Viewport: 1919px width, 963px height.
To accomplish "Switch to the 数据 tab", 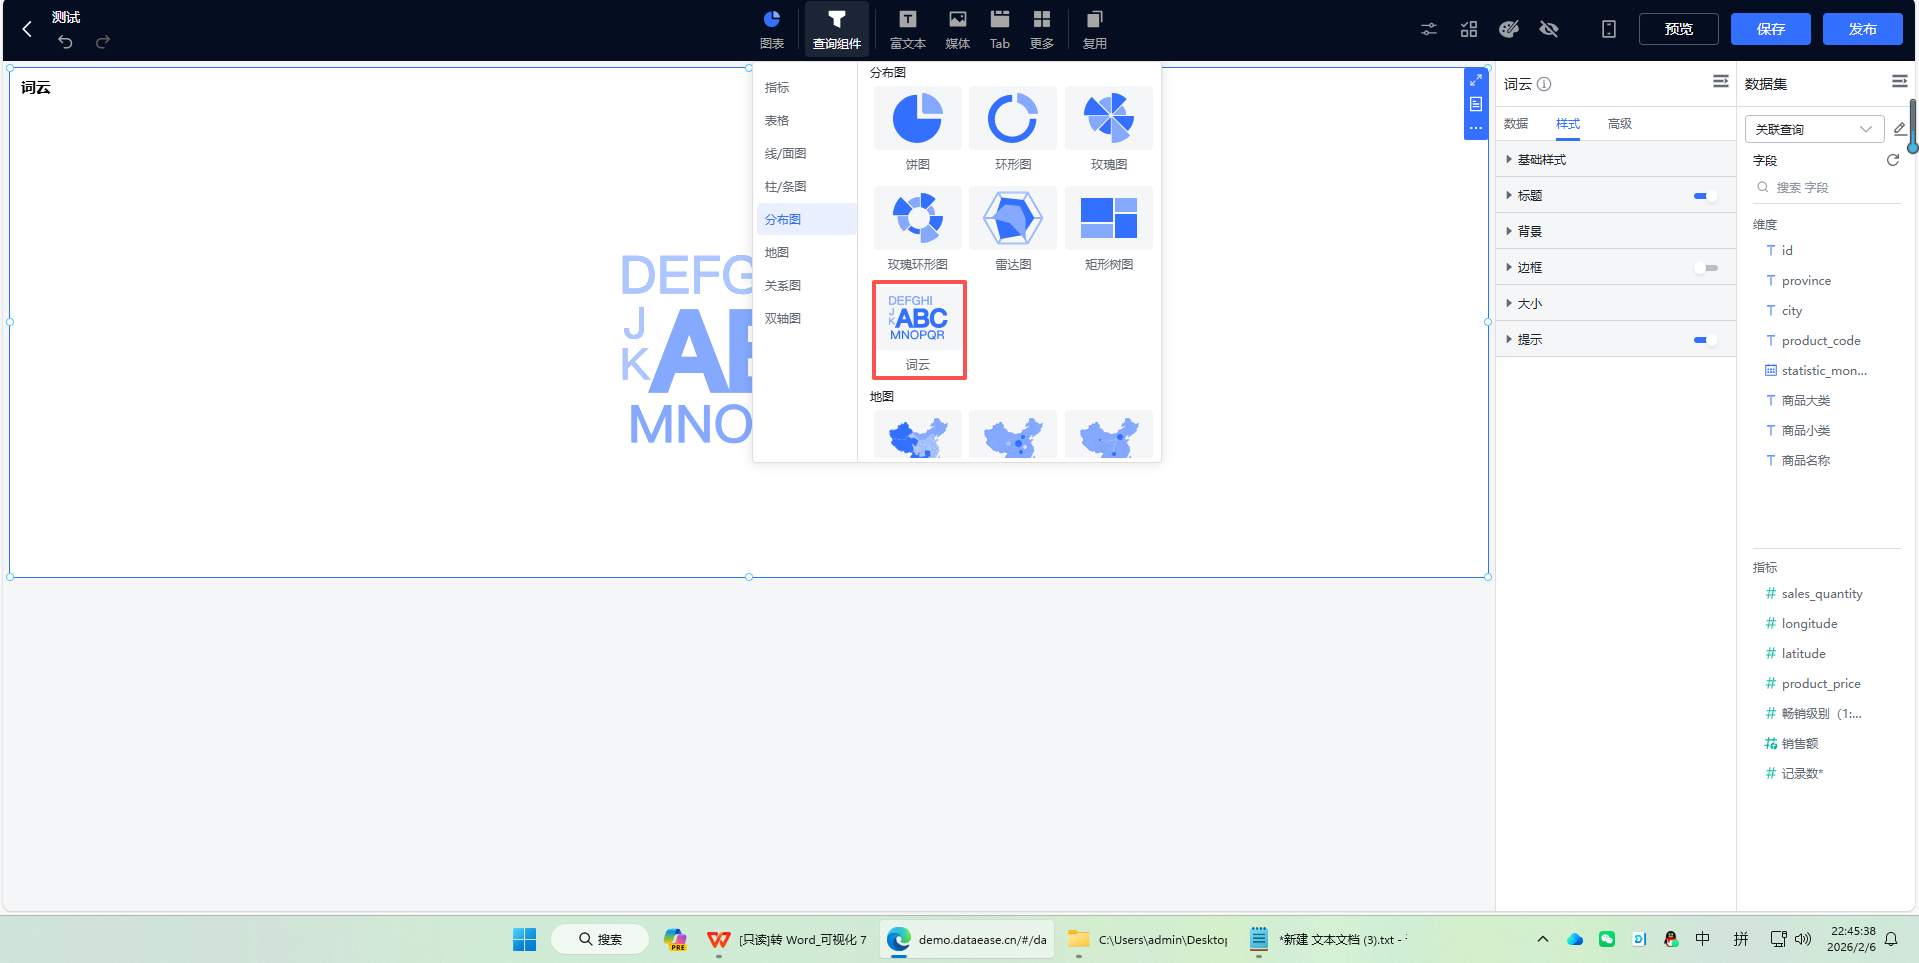I will coord(1516,124).
